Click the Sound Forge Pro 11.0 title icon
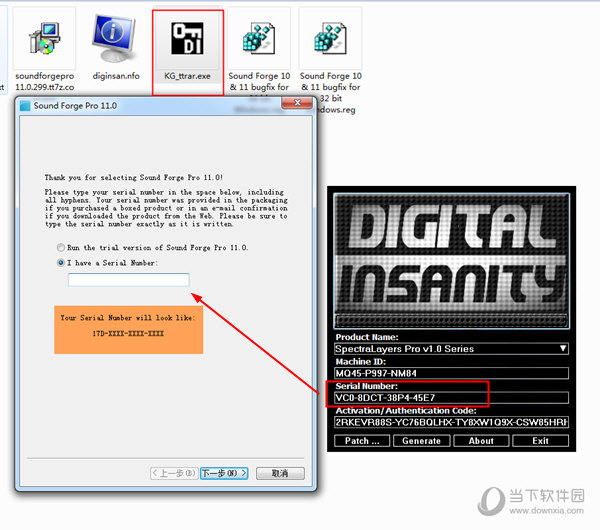Image resolution: width=600 pixels, height=530 pixels. [25, 106]
